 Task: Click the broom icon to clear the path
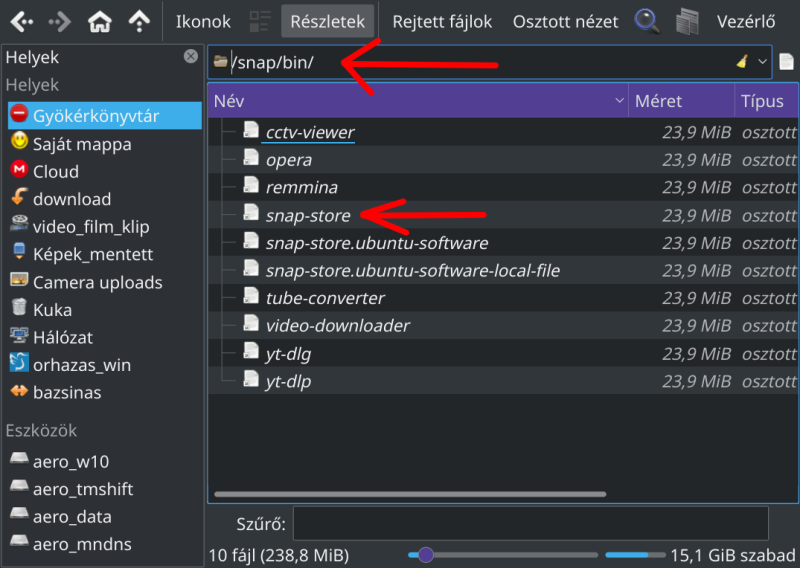point(742,62)
